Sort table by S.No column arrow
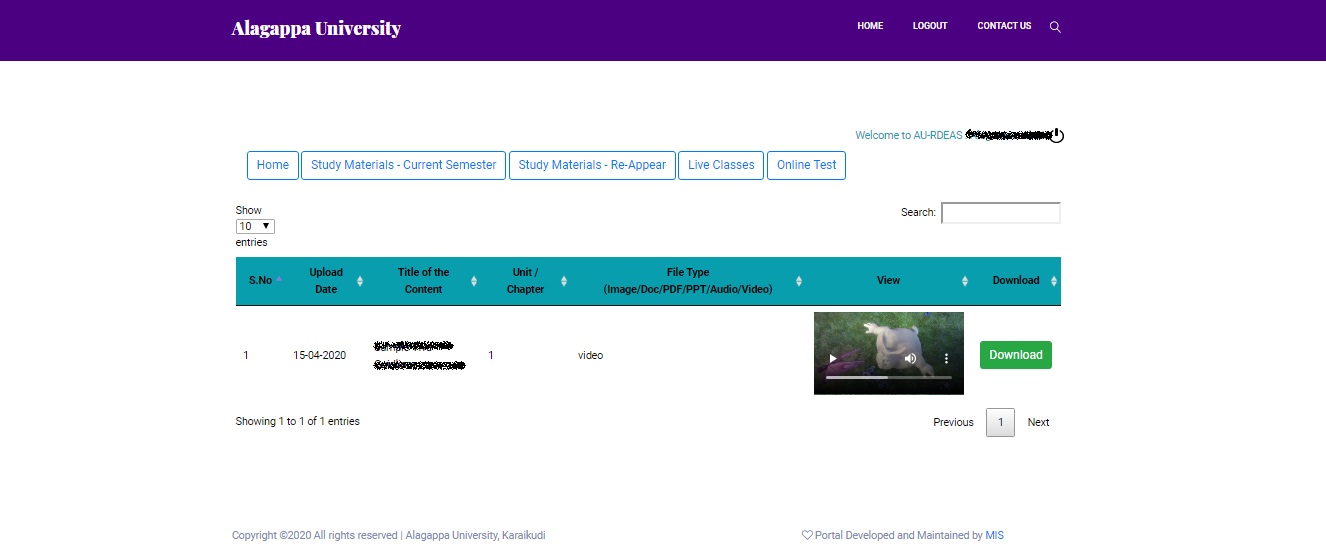1326x552 pixels. click(279, 280)
